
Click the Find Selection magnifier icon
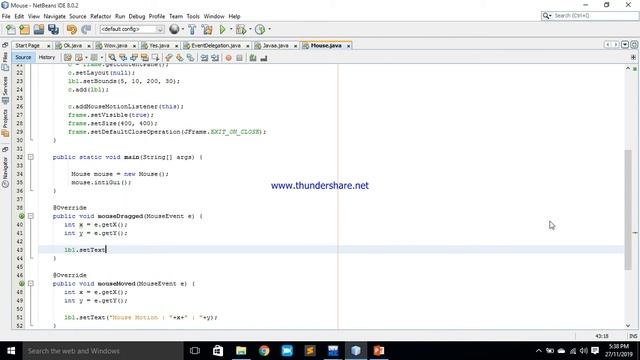[112, 58]
